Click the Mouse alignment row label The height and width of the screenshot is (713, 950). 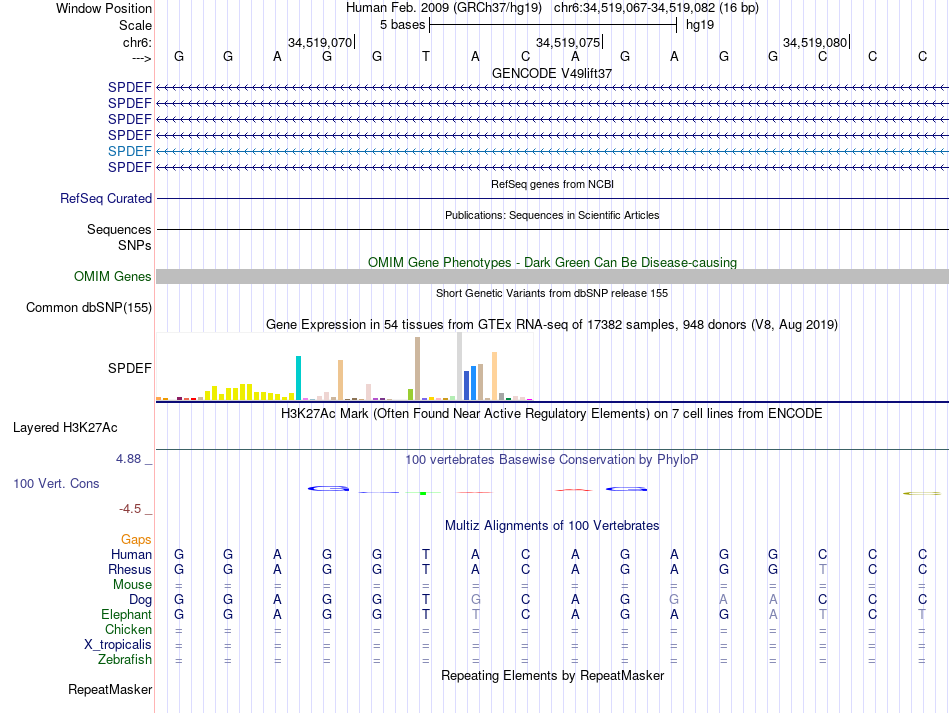pos(132,585)
